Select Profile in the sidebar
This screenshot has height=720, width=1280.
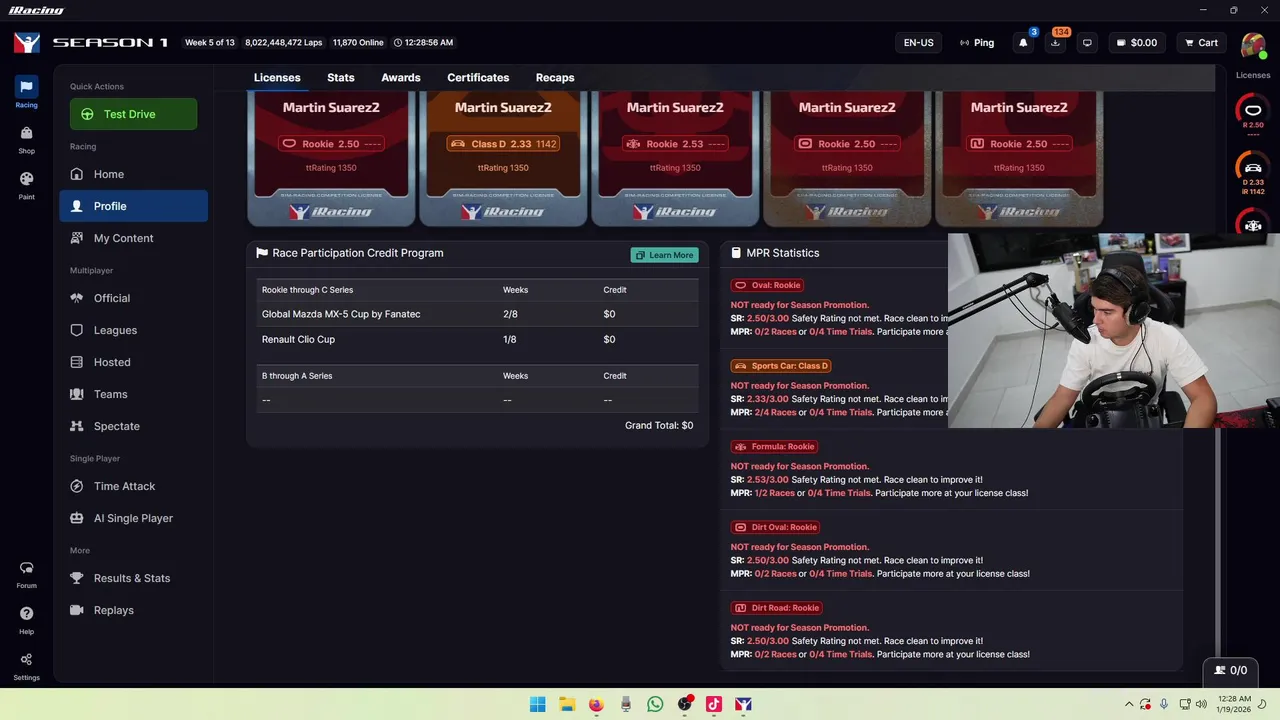pyautogui.click(x=133, y=206)
